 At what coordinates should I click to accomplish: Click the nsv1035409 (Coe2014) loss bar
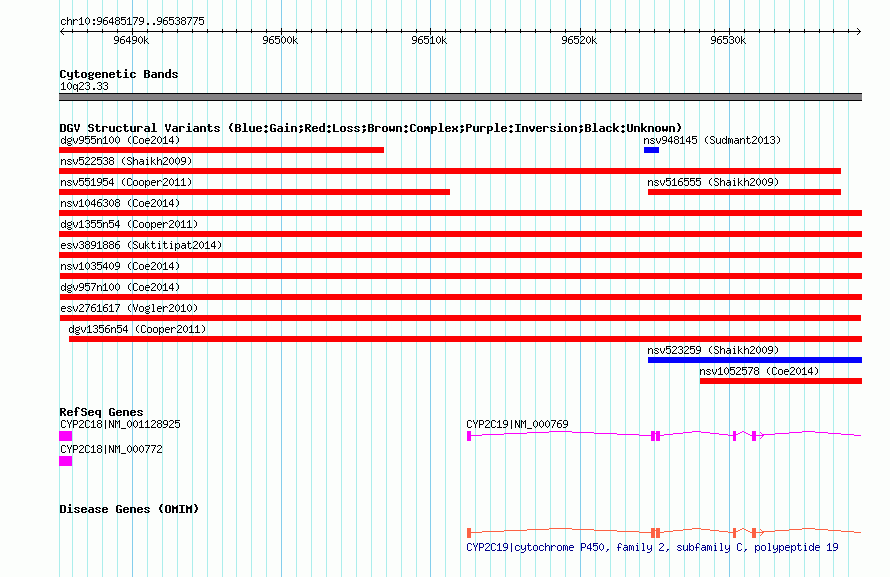(x=460, y=276)
